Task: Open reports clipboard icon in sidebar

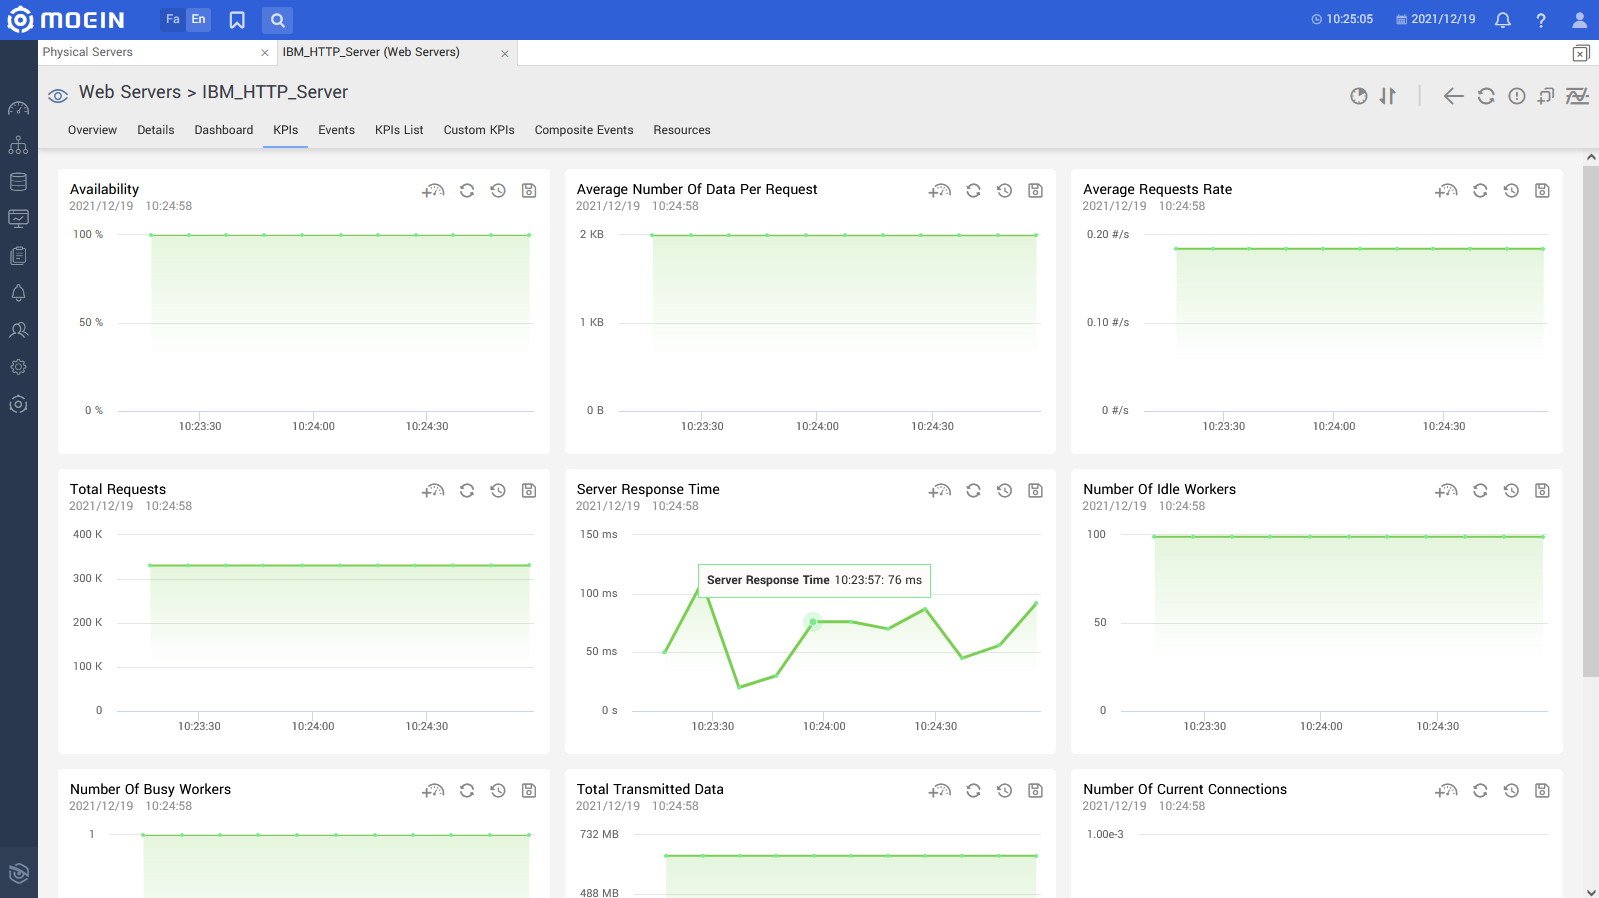Action: (x=18, y=256)
